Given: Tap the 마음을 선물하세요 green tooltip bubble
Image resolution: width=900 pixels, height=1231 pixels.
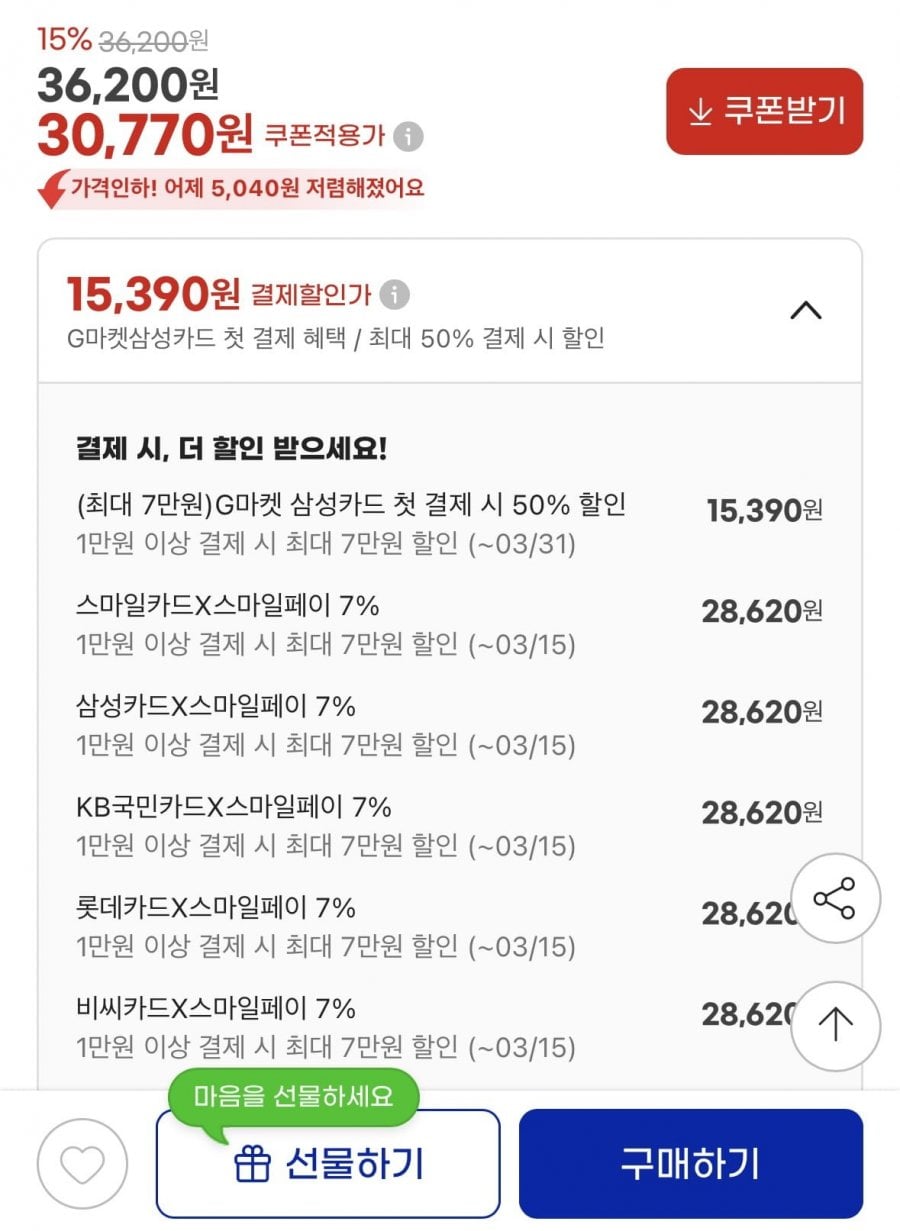Looking at the screenshot, I should [293, 1096].
